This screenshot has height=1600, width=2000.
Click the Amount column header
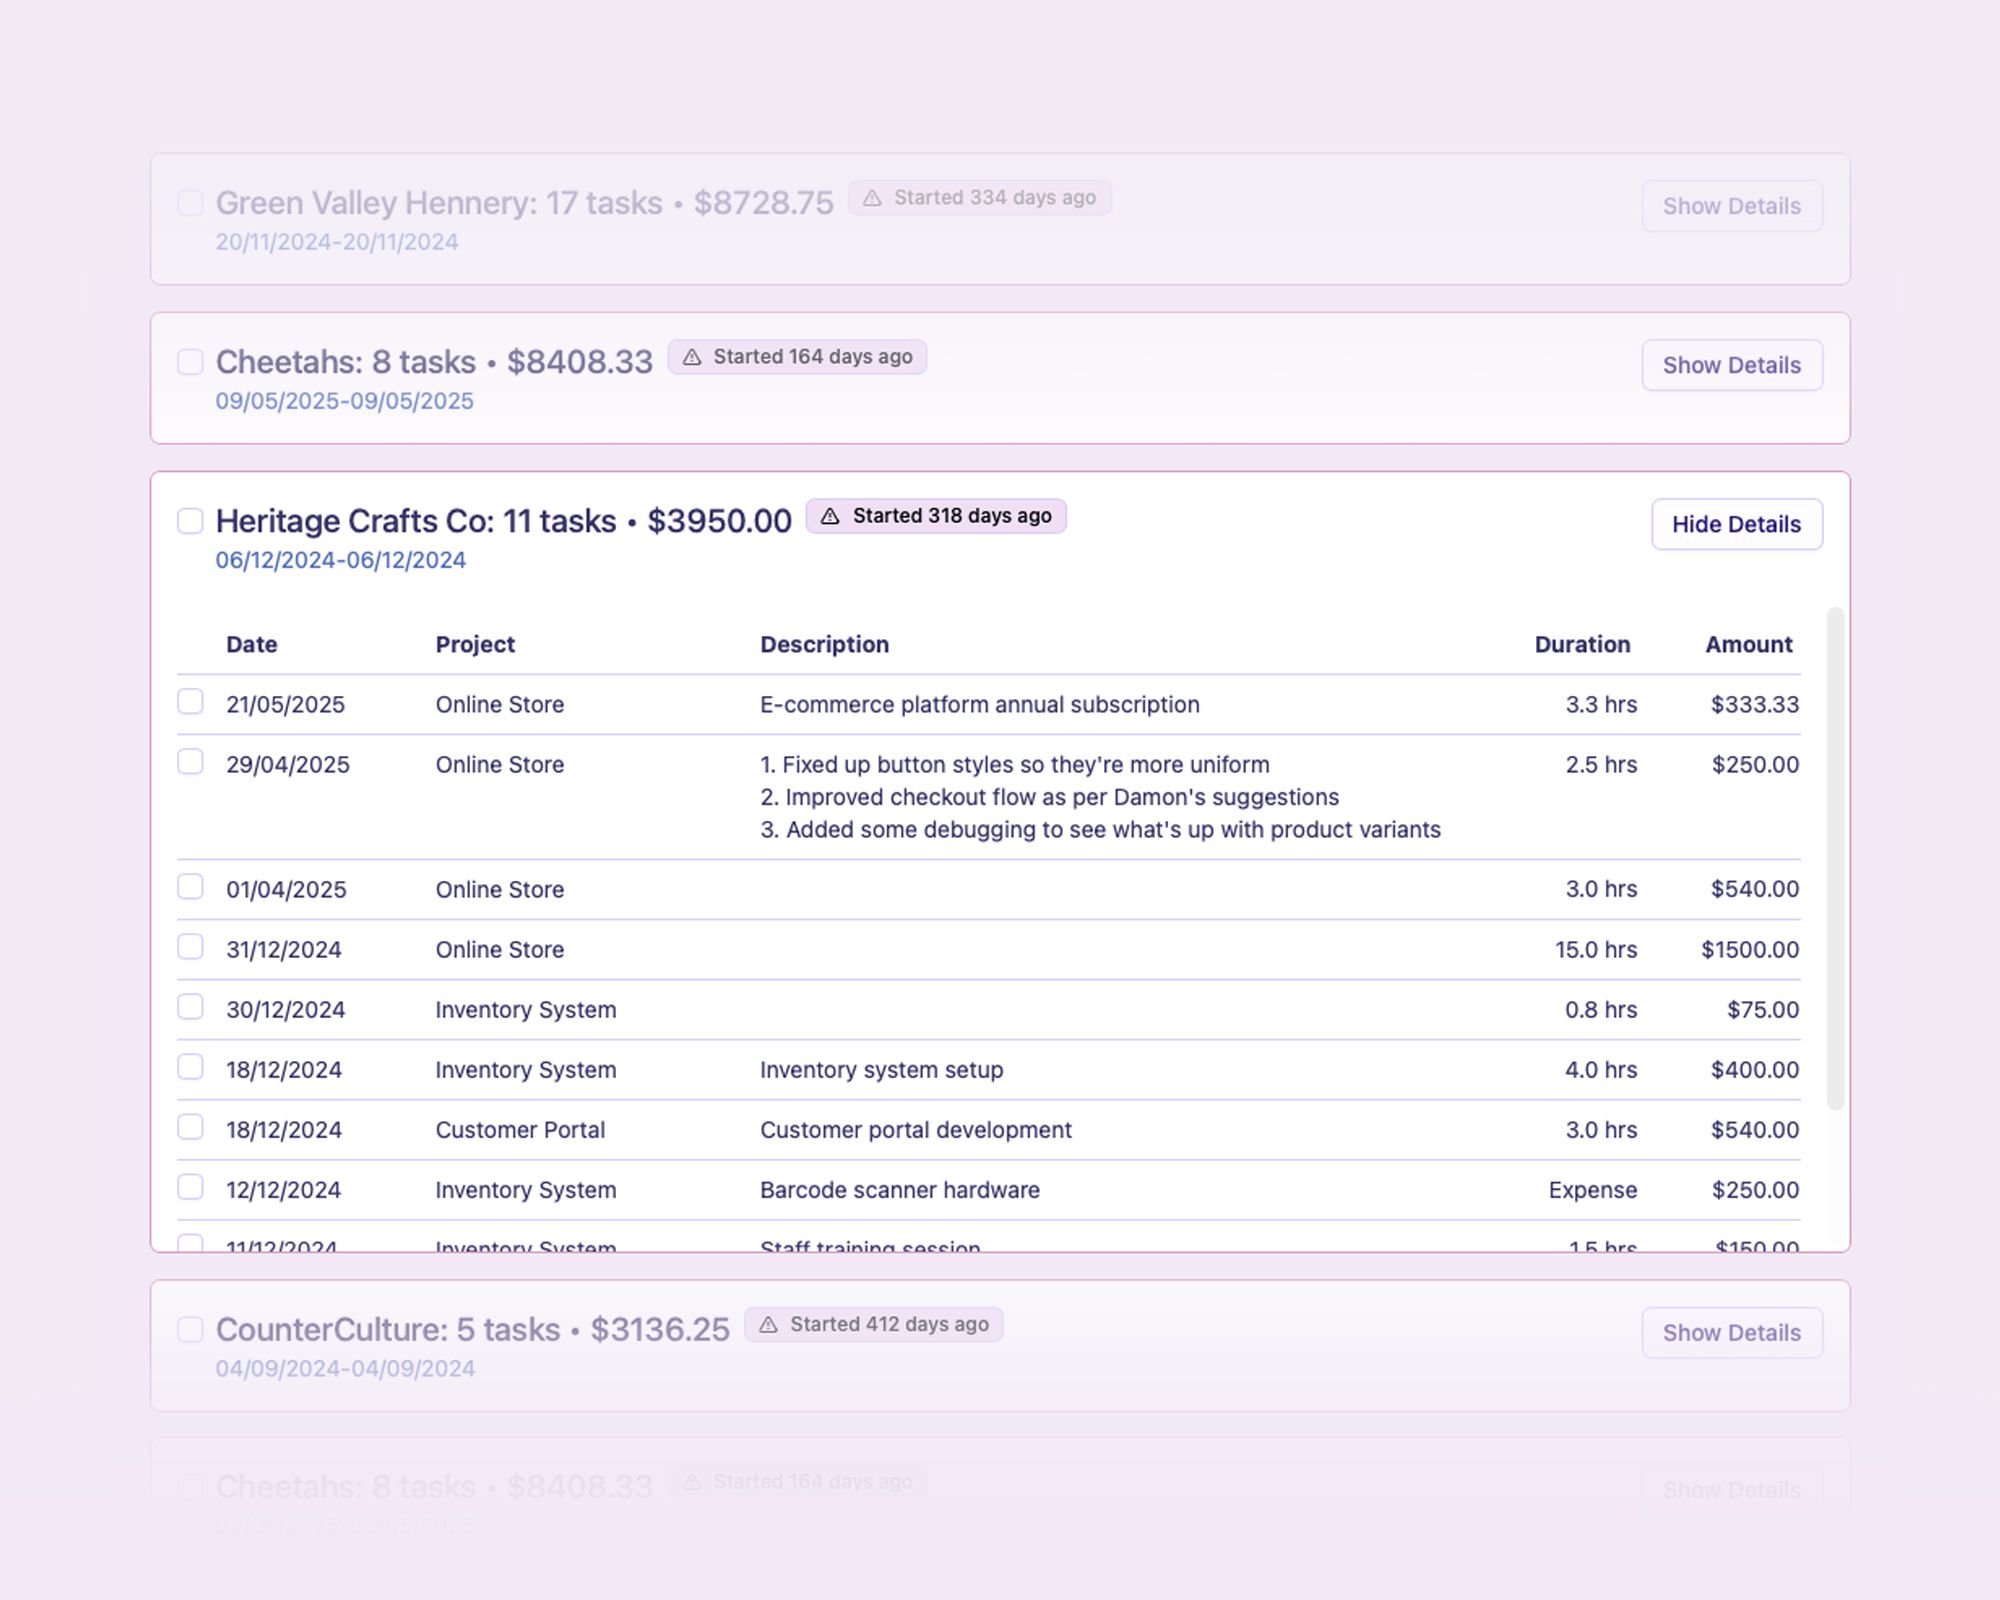[x=1748, y=644]
